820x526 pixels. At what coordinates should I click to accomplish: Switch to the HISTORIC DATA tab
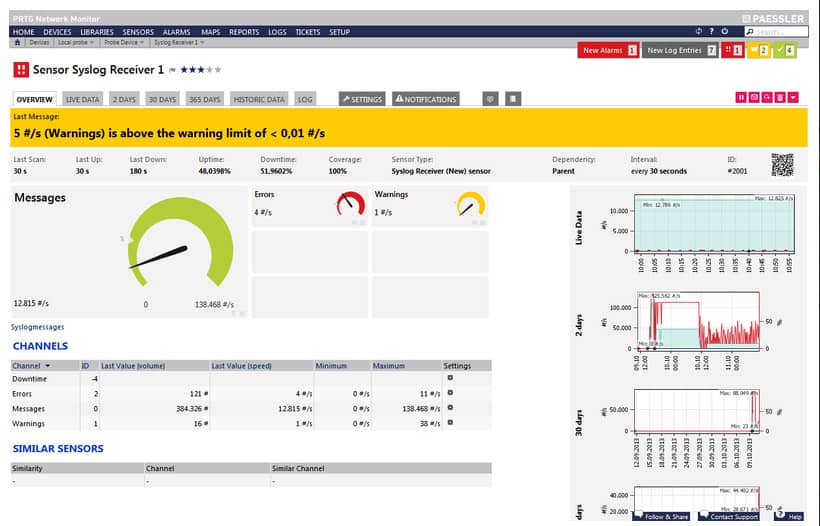tap(259, 99)
